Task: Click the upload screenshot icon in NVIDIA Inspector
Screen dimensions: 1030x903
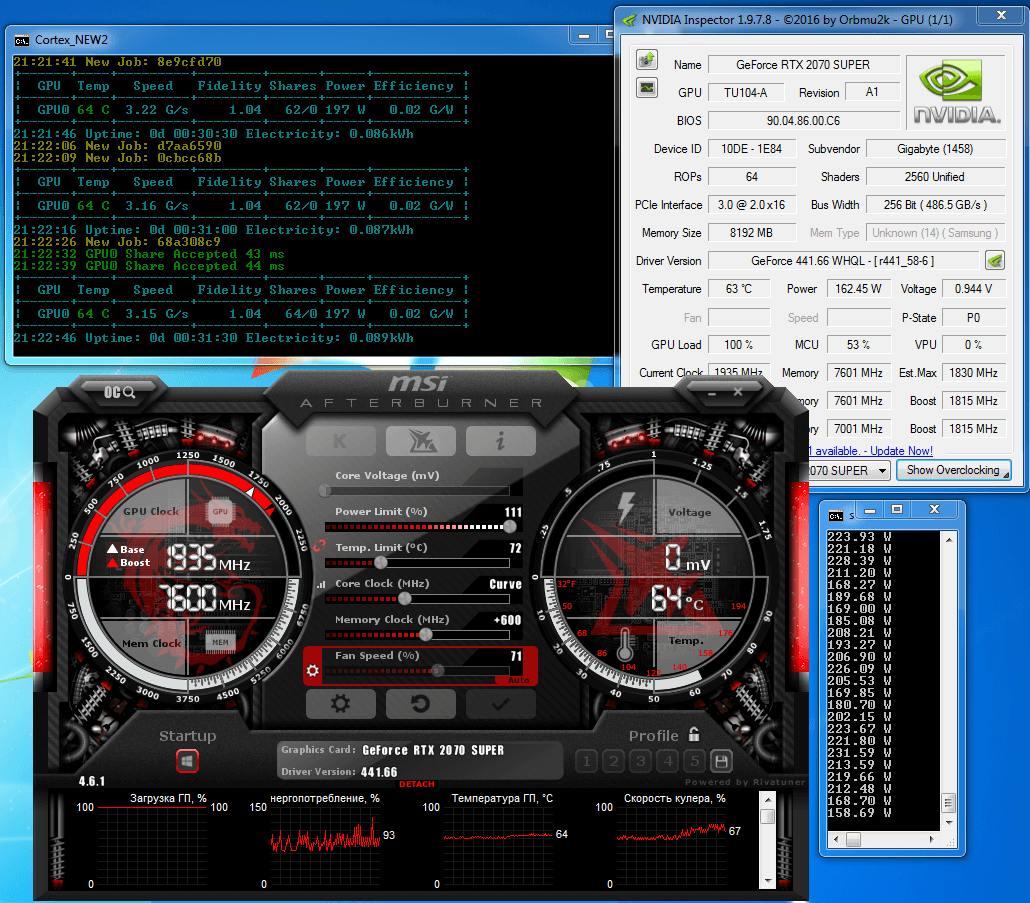Action: 647,60
